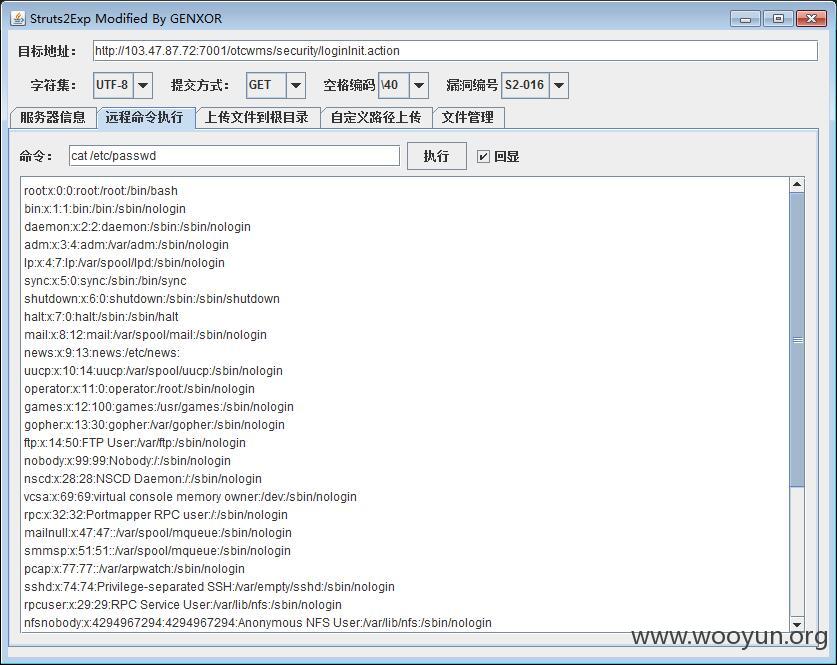This screenshot has height=665, width=837.
Task: Open the 文件管理 tab
Action: point(468,117)
